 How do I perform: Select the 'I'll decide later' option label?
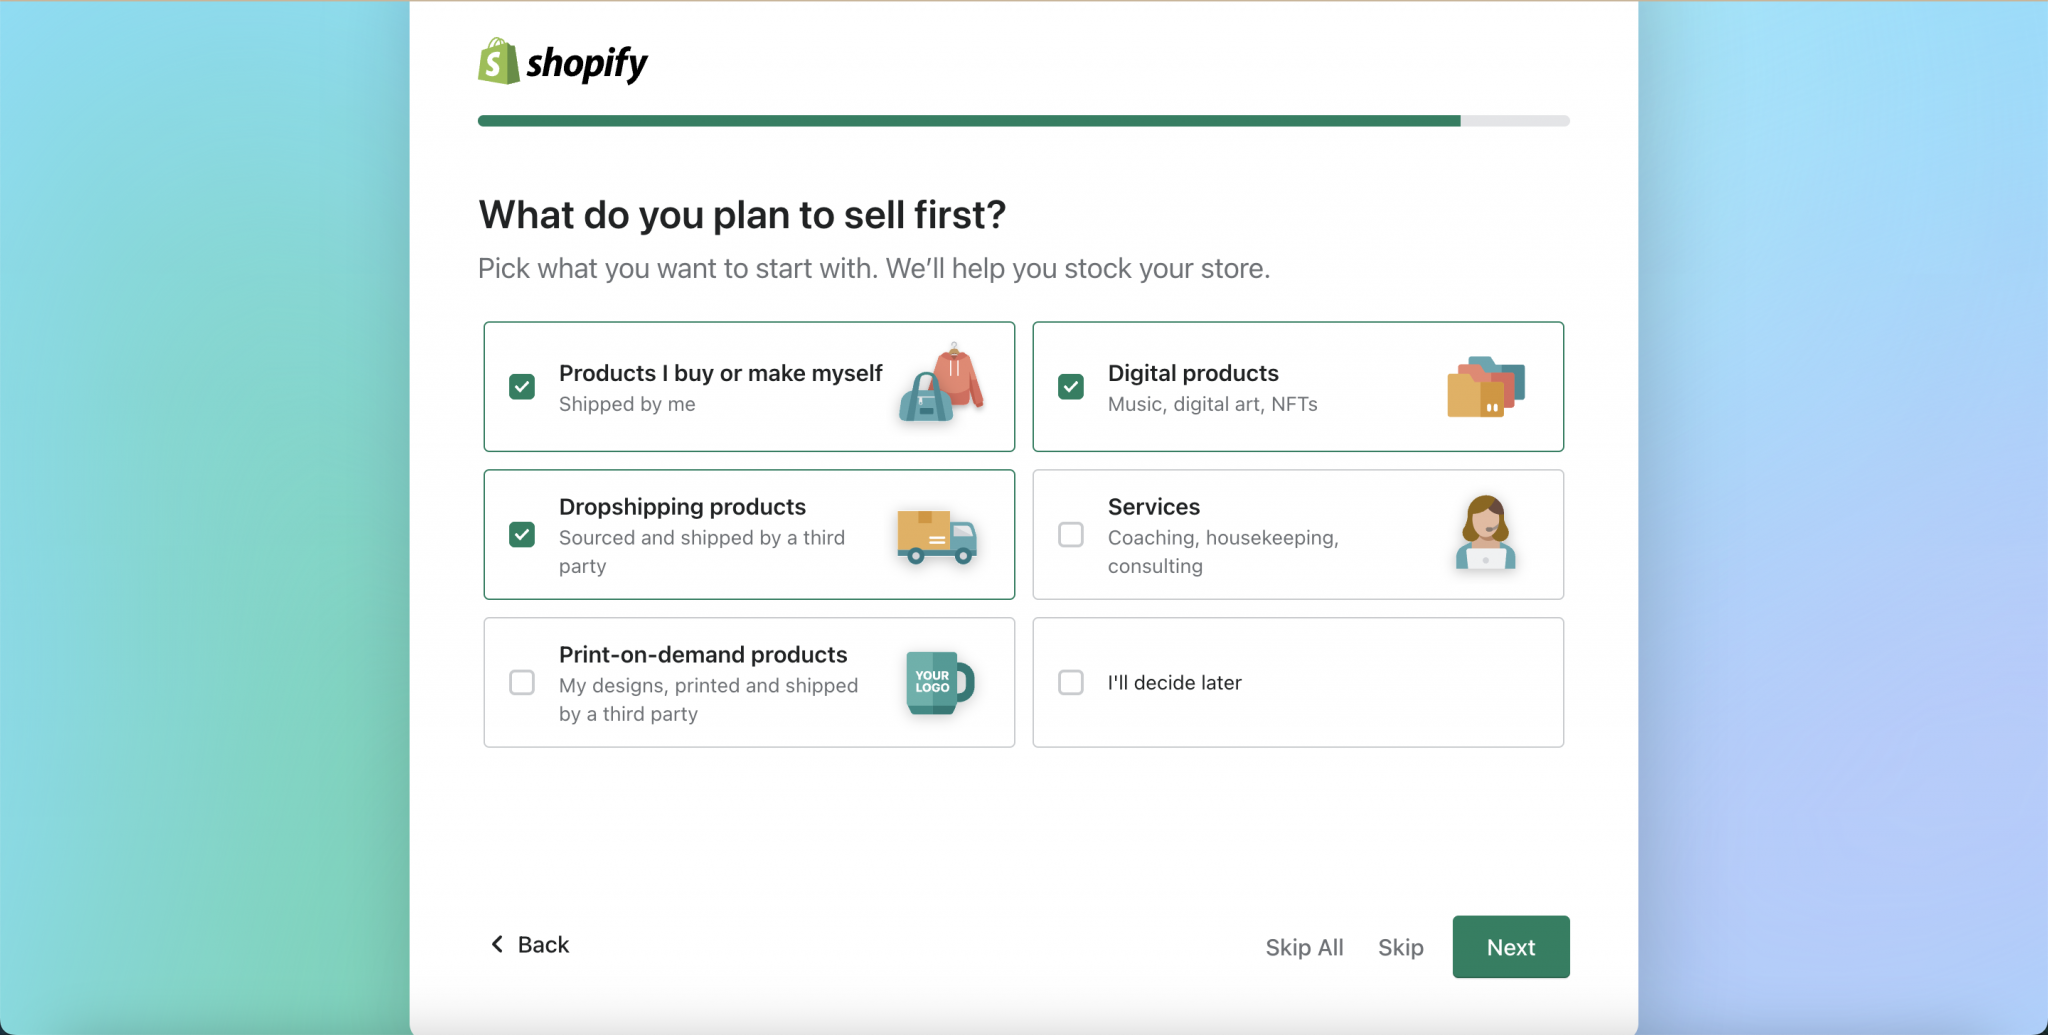click(x=1174, y=683)
